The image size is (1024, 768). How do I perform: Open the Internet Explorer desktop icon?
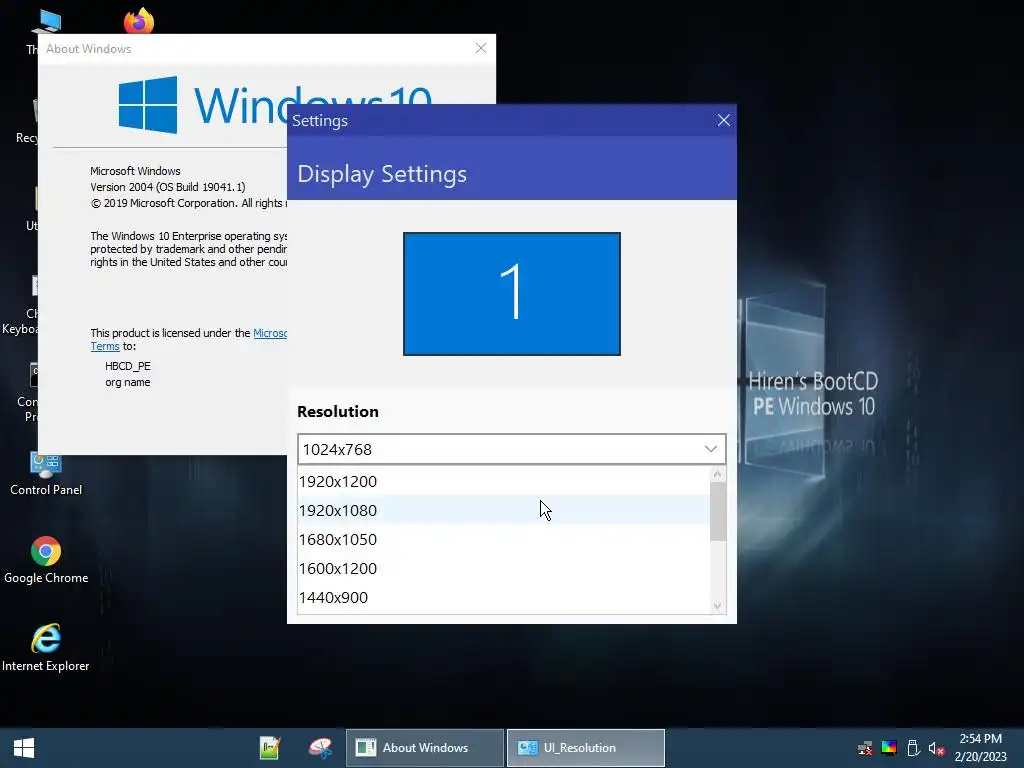46,648
